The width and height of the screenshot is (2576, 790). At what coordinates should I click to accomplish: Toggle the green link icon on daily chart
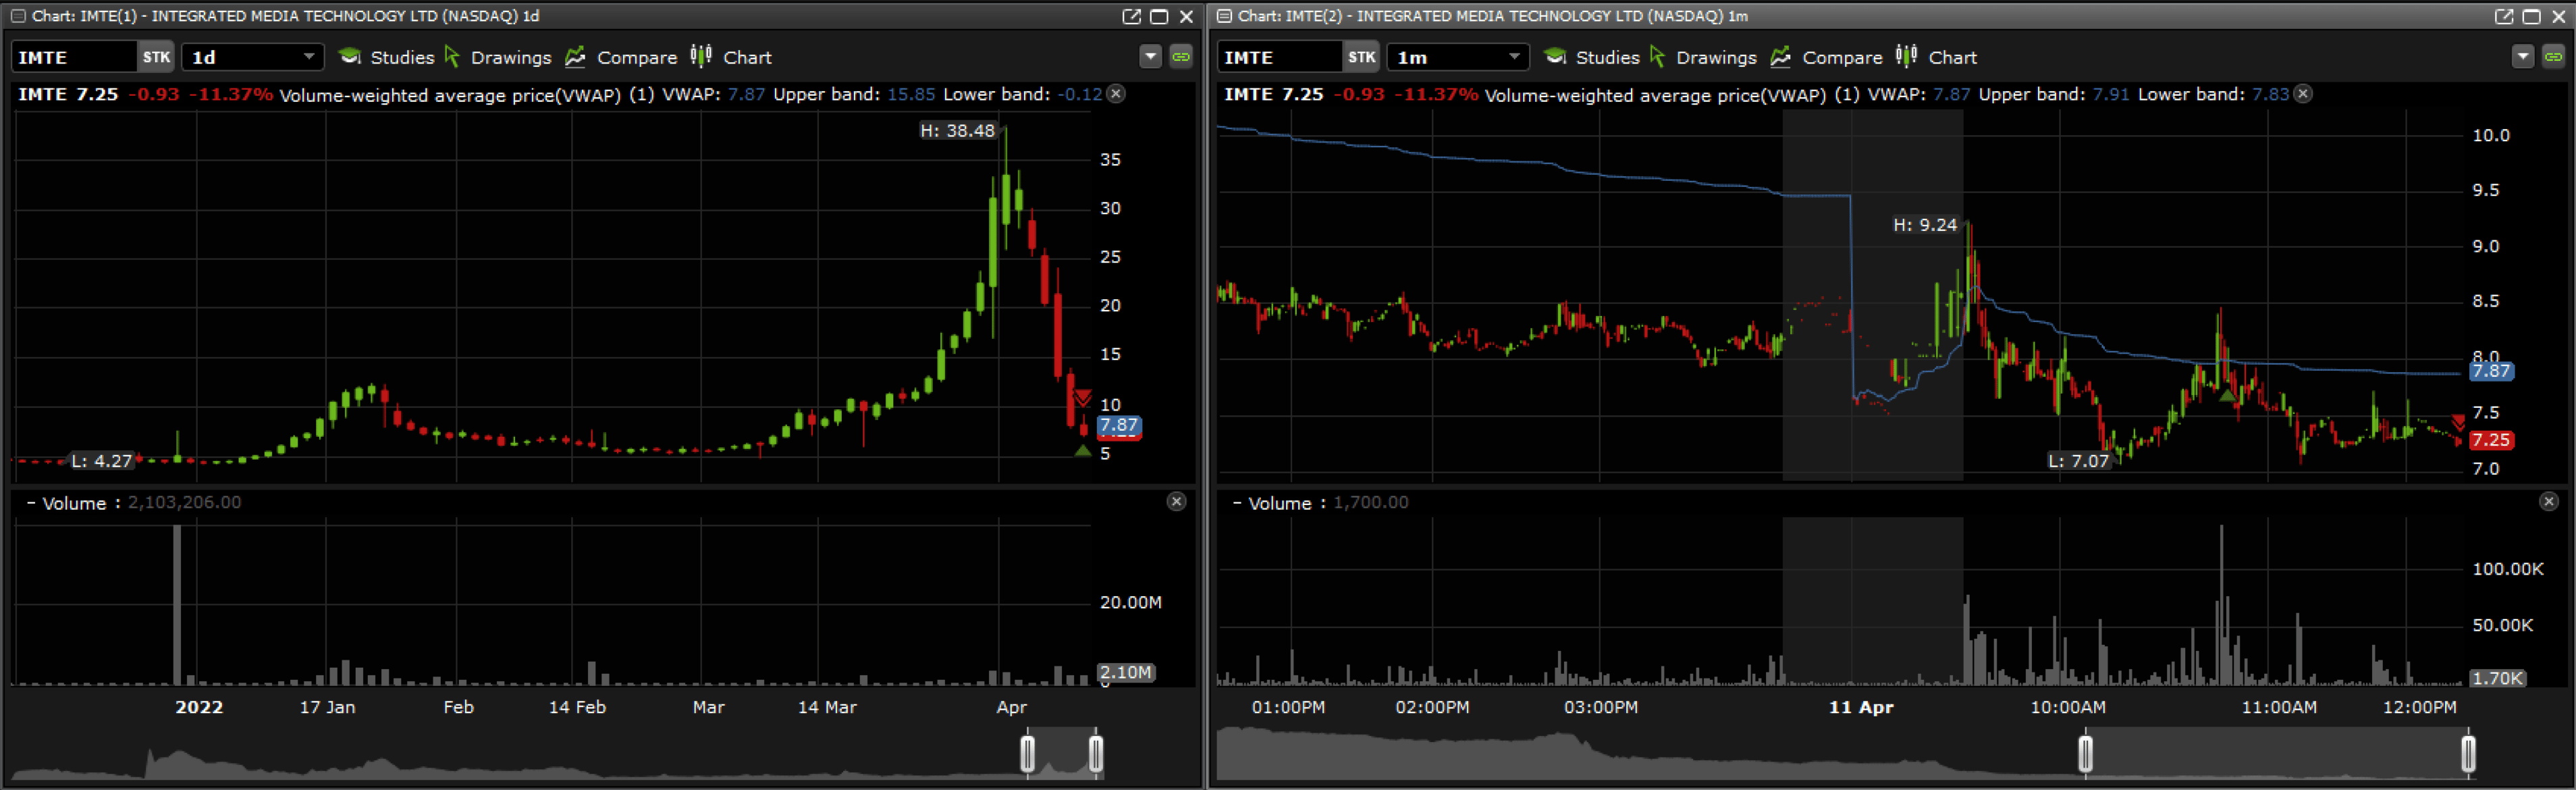point(1181,57)
